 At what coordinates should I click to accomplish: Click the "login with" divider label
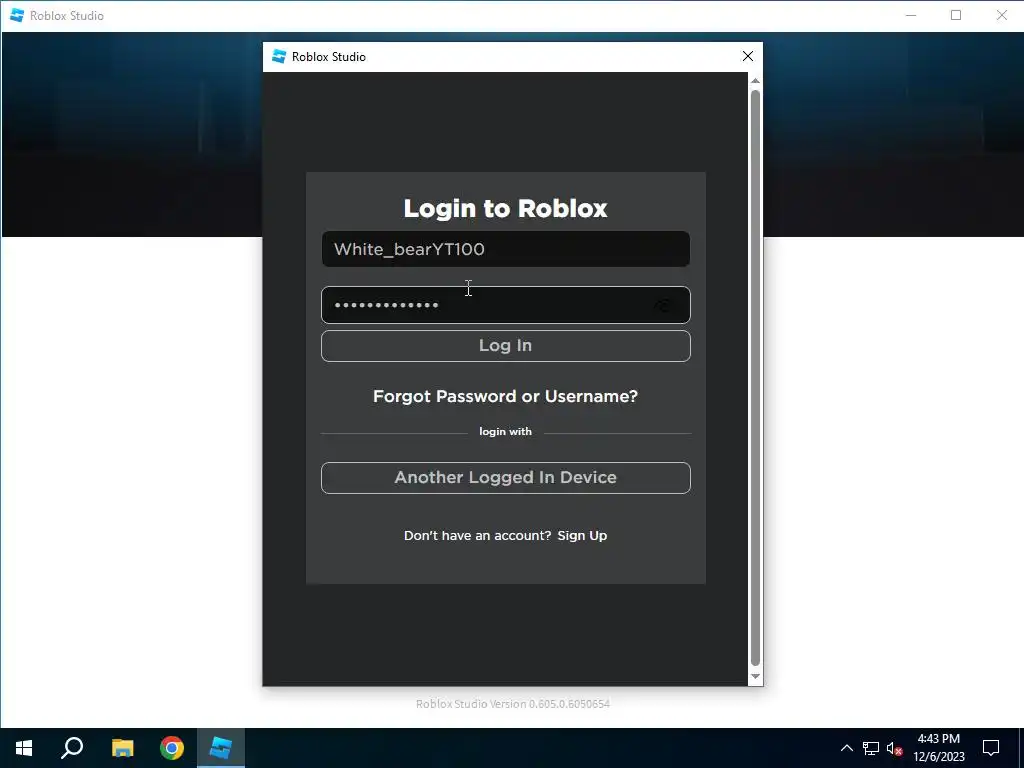coord(505,432)
